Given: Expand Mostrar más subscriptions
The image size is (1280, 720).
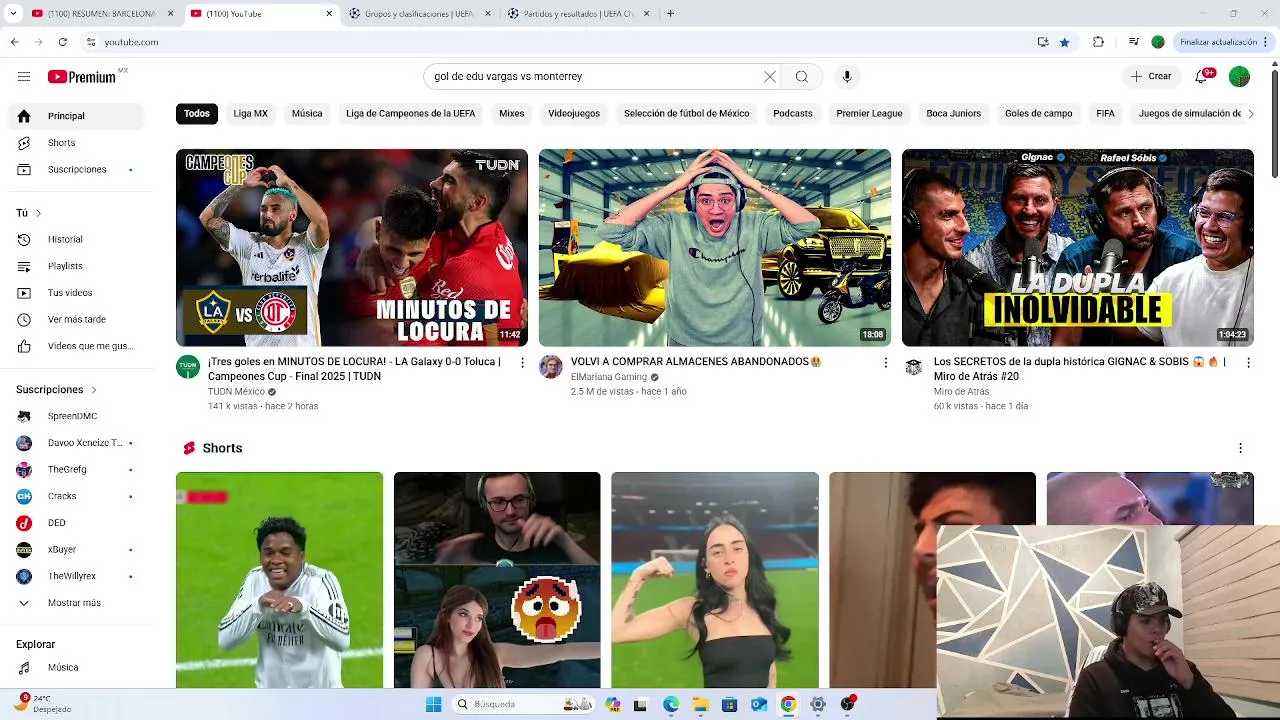Looking at the screenshot, I should (x=78, y=603).
